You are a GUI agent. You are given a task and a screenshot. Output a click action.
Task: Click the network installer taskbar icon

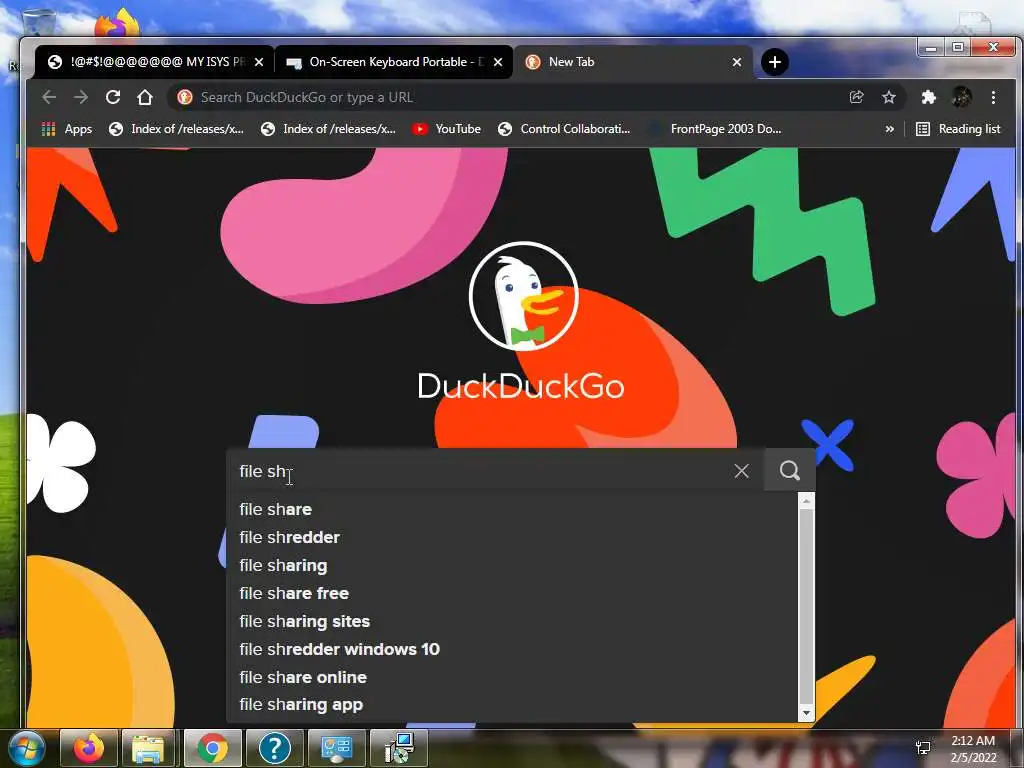click(398, 748)
